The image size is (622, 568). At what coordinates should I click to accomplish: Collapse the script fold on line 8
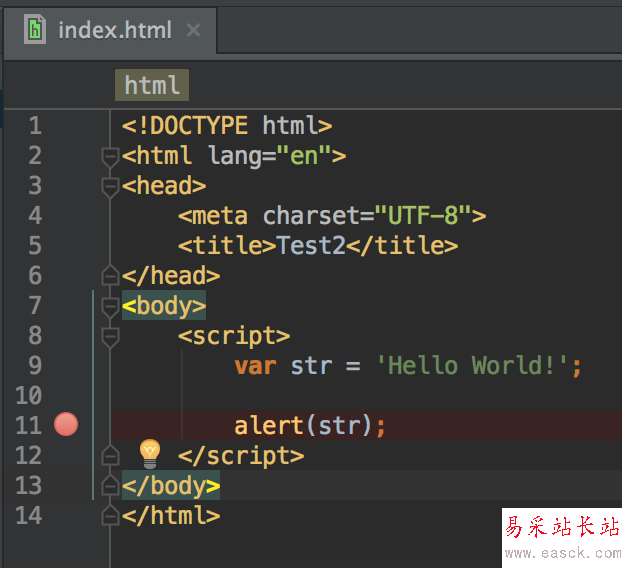coord(110,336)
